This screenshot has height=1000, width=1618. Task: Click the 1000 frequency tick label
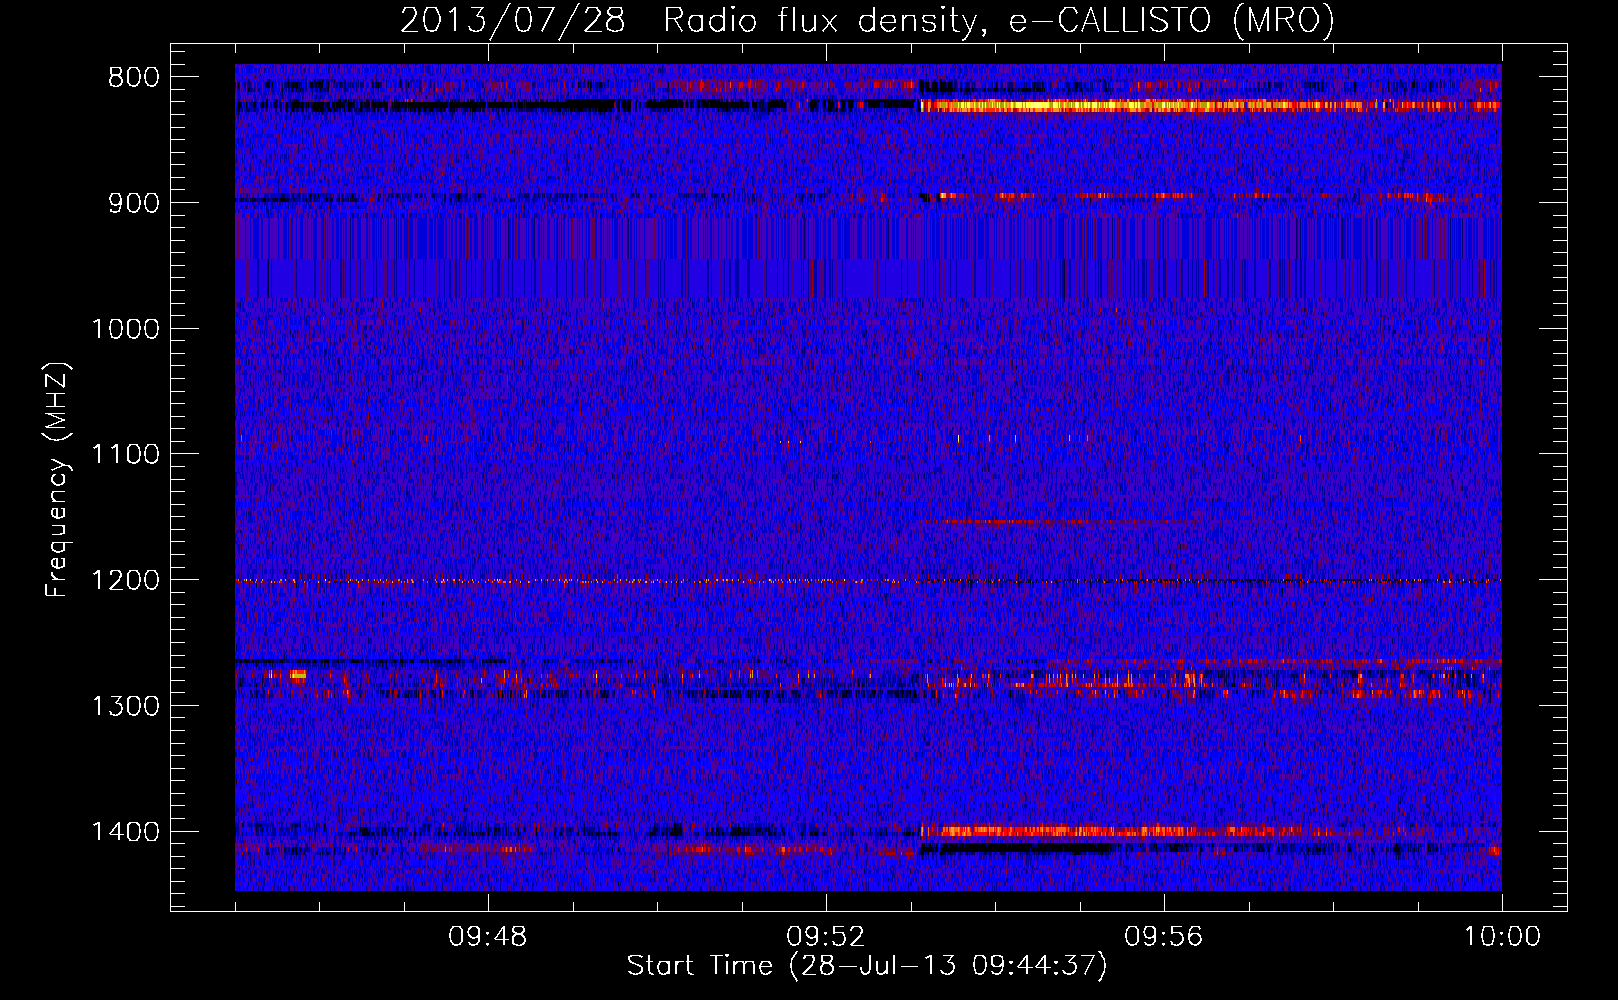pos(126,329)
